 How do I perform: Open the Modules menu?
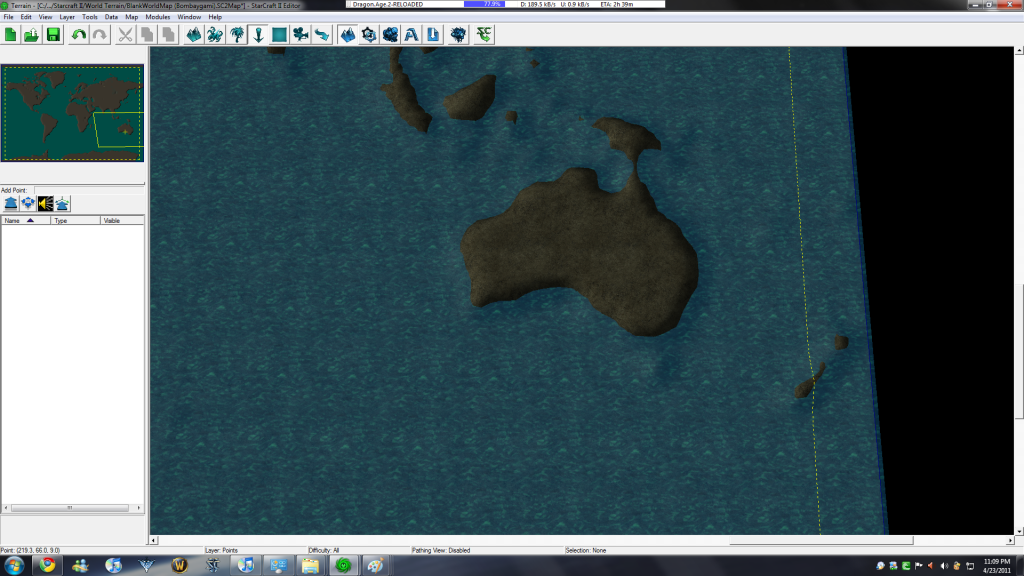[x=157, y=17]
